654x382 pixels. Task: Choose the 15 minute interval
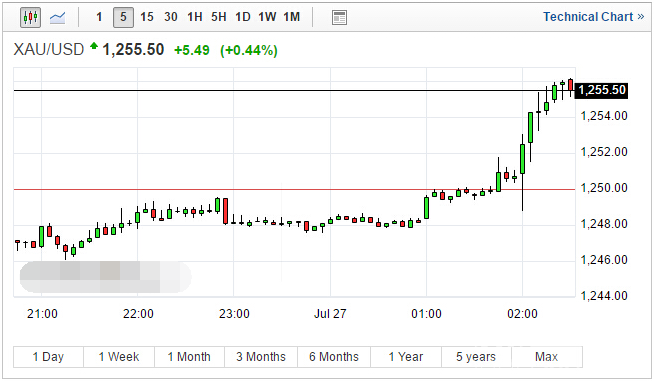pyautogui.click(x=147, y=17)
